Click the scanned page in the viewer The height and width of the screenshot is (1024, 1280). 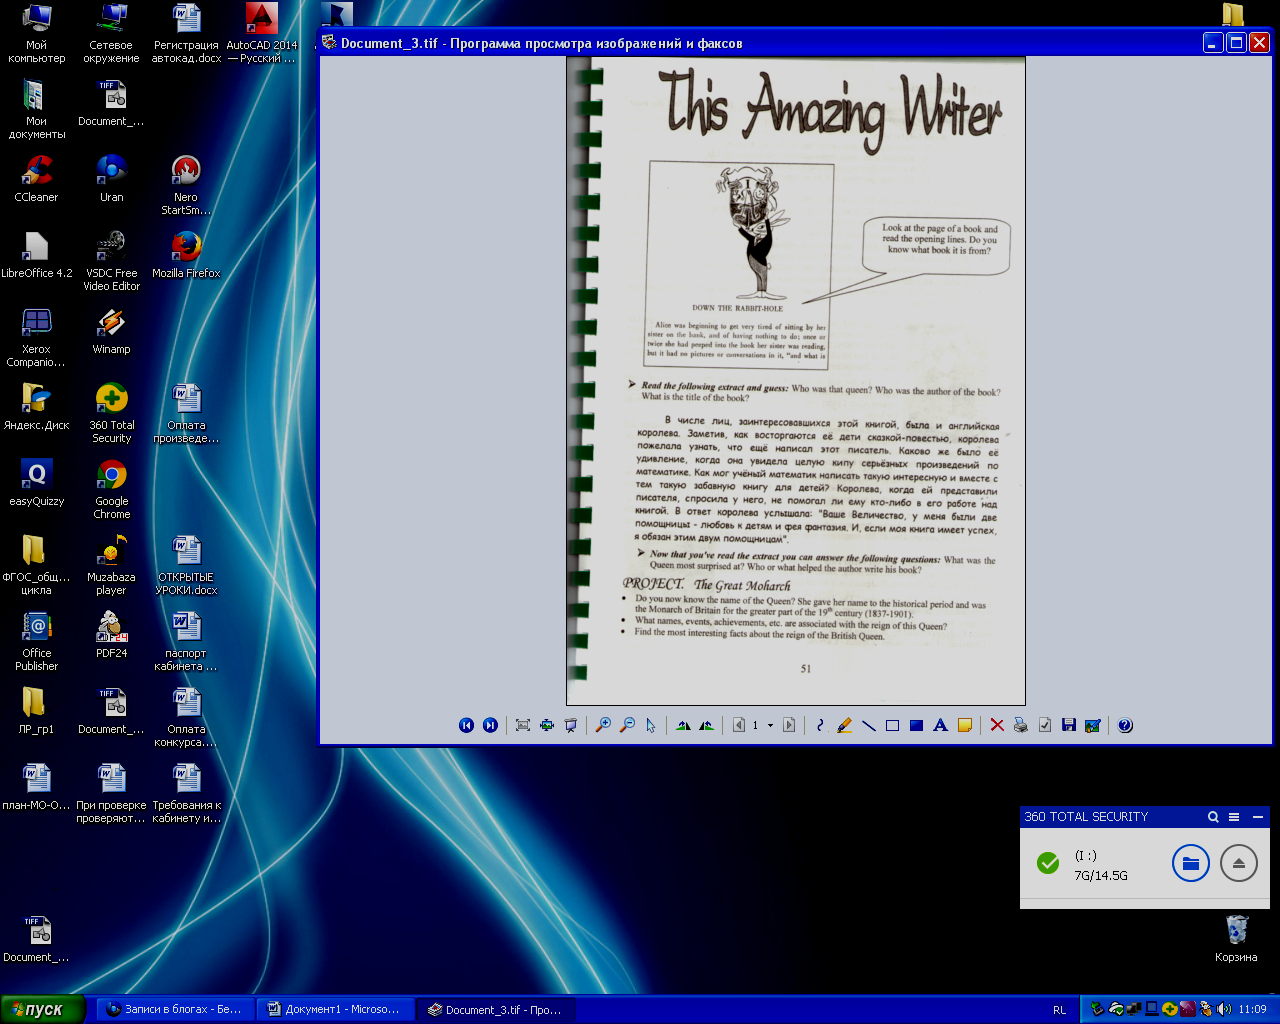(796, 381)
